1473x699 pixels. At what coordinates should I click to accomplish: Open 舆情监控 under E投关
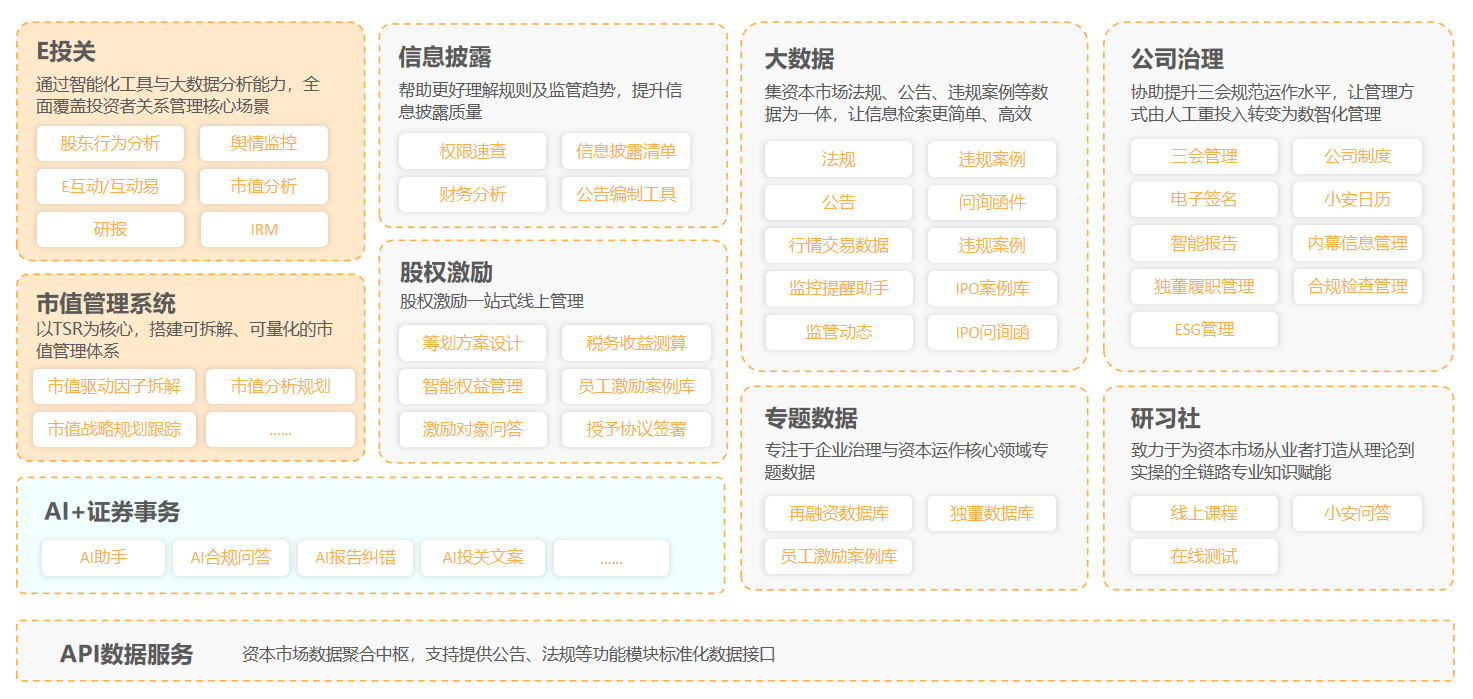pyautogui.click(x=264, y=143)
